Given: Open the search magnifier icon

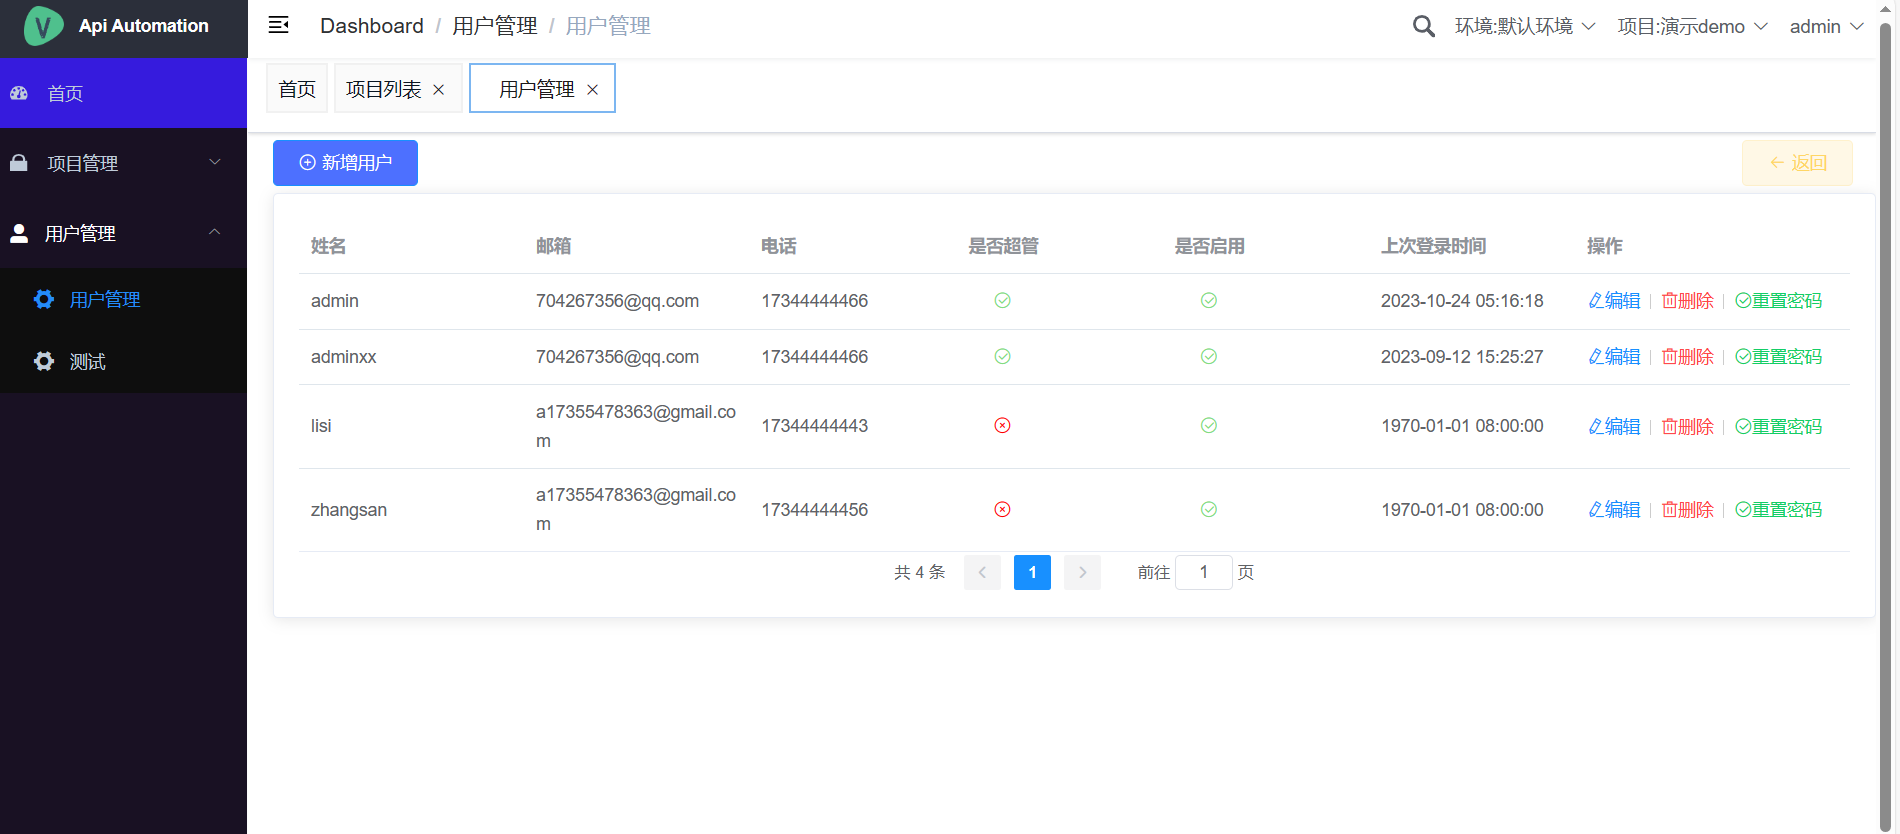Looking at the screenshot, I should coord(1423,26).
